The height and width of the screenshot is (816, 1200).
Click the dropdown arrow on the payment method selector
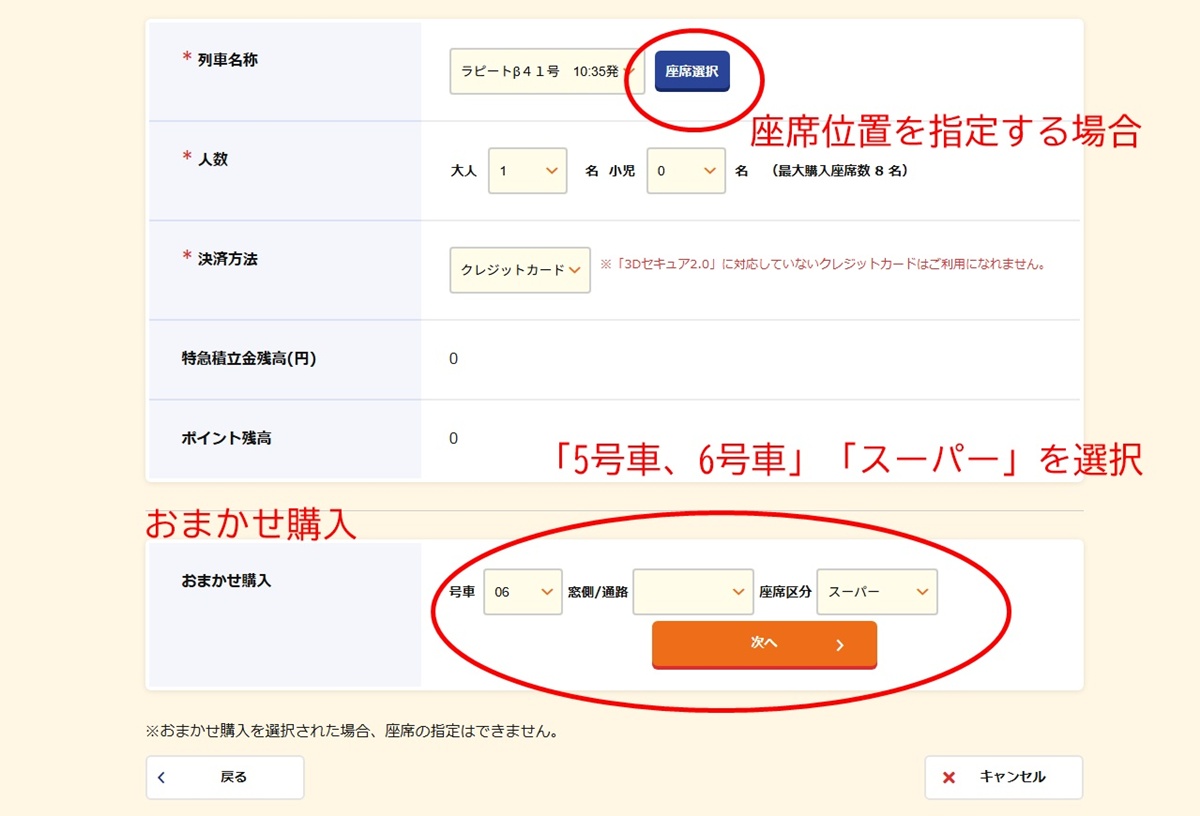point(576,270)
